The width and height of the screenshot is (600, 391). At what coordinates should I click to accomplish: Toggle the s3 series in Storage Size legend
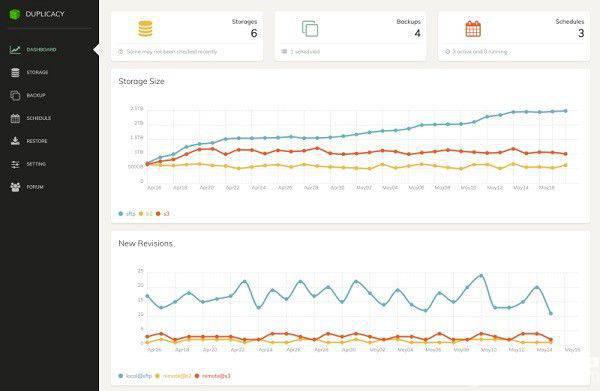(163, 213)
